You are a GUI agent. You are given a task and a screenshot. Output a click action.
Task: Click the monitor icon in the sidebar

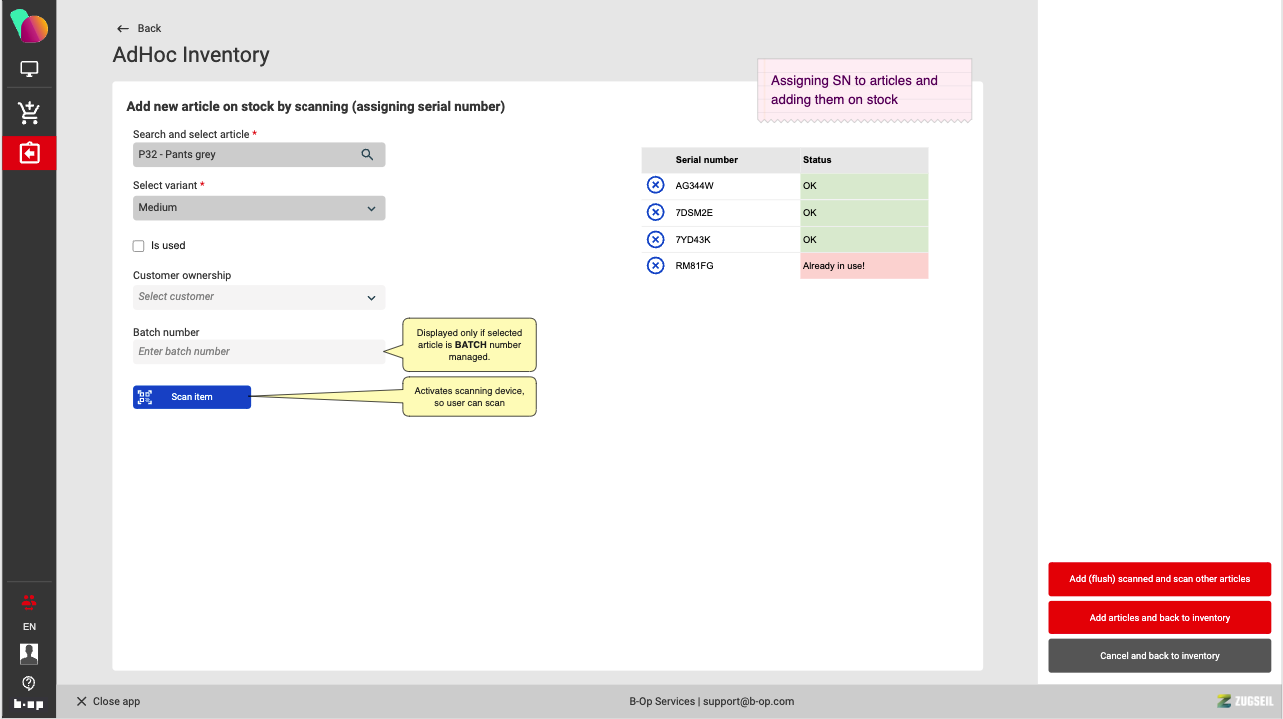pos(29,70)
